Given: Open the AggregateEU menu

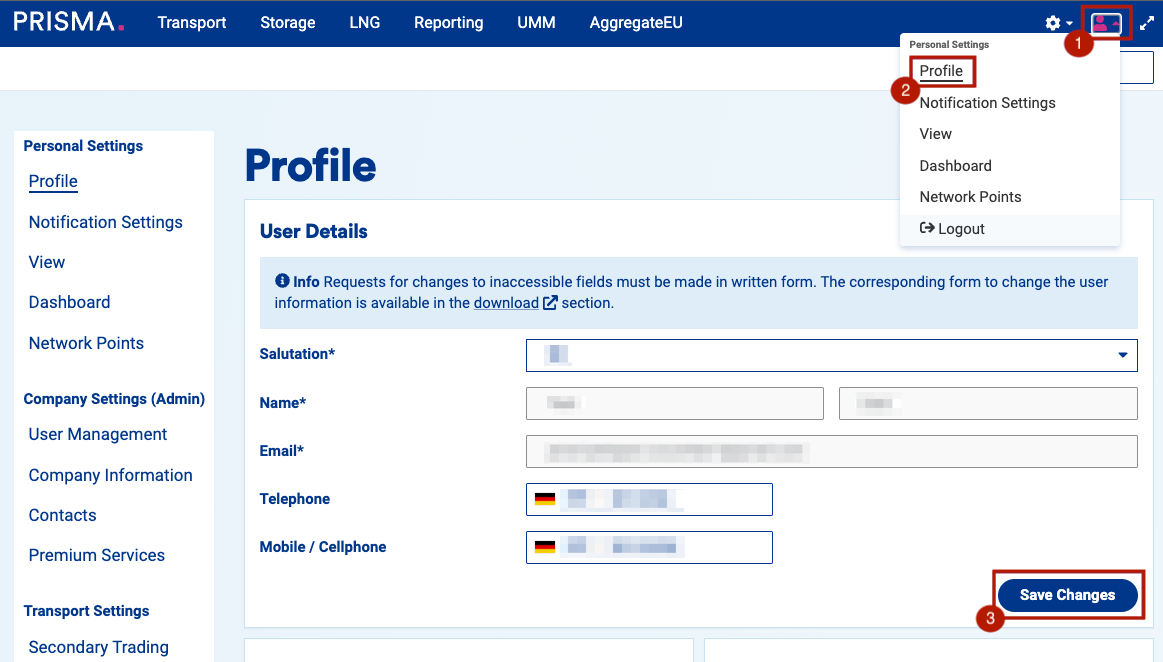Looking at the screenshot, I should [636, 22].
